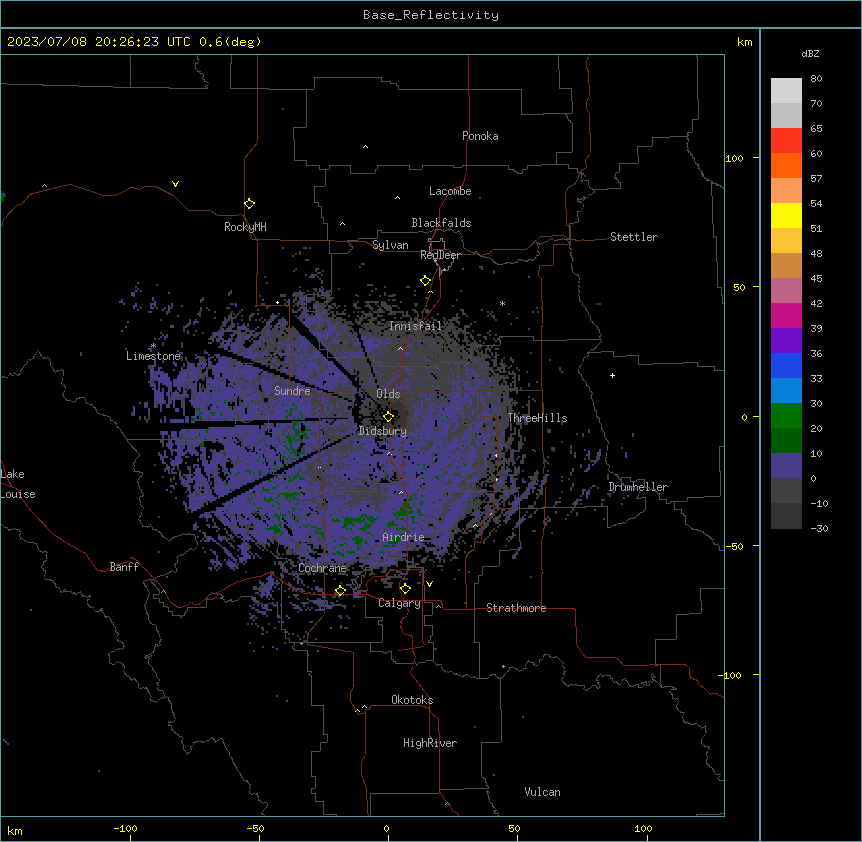
Task: Click the km unit label at top right
Action: coord(744,42)
